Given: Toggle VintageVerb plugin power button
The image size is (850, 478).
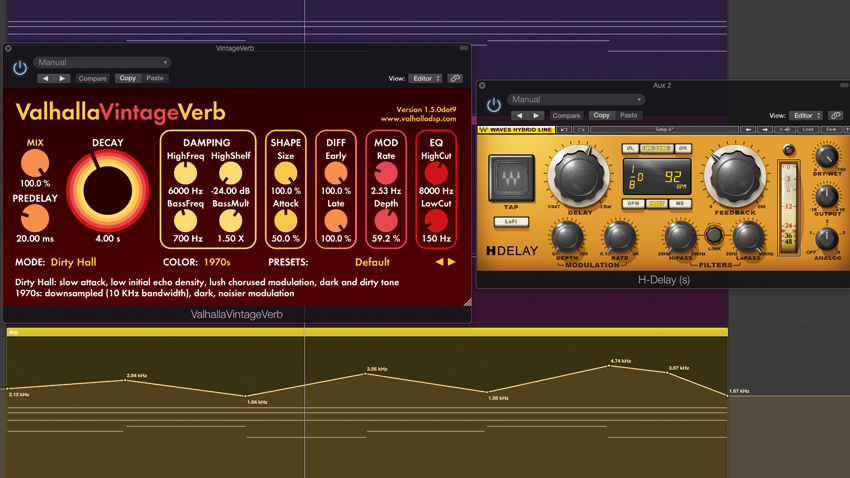Looking at the screenshot, I should pyautogui.click(x=20, y=68).
